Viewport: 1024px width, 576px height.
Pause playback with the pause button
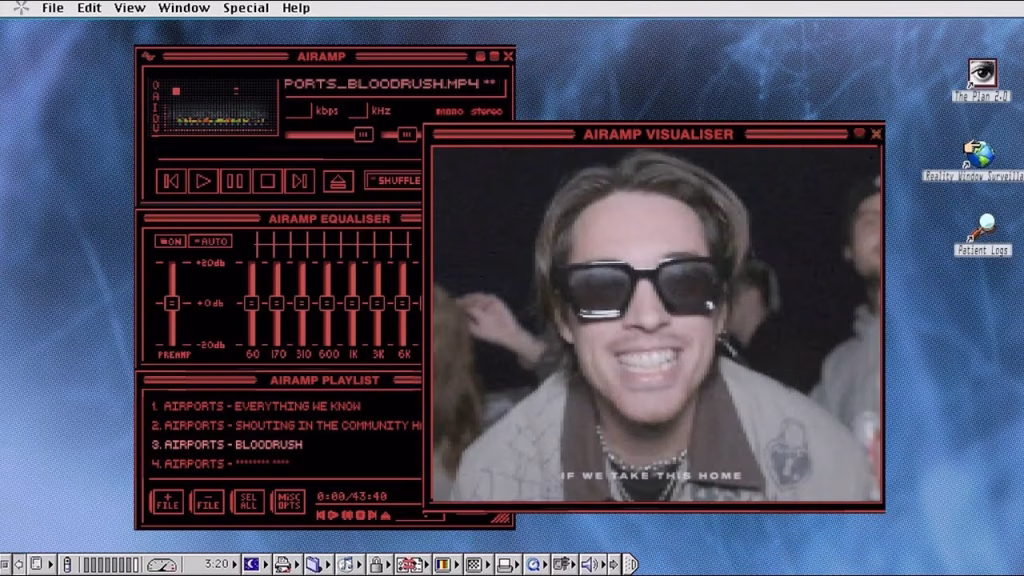click(235, 181)
